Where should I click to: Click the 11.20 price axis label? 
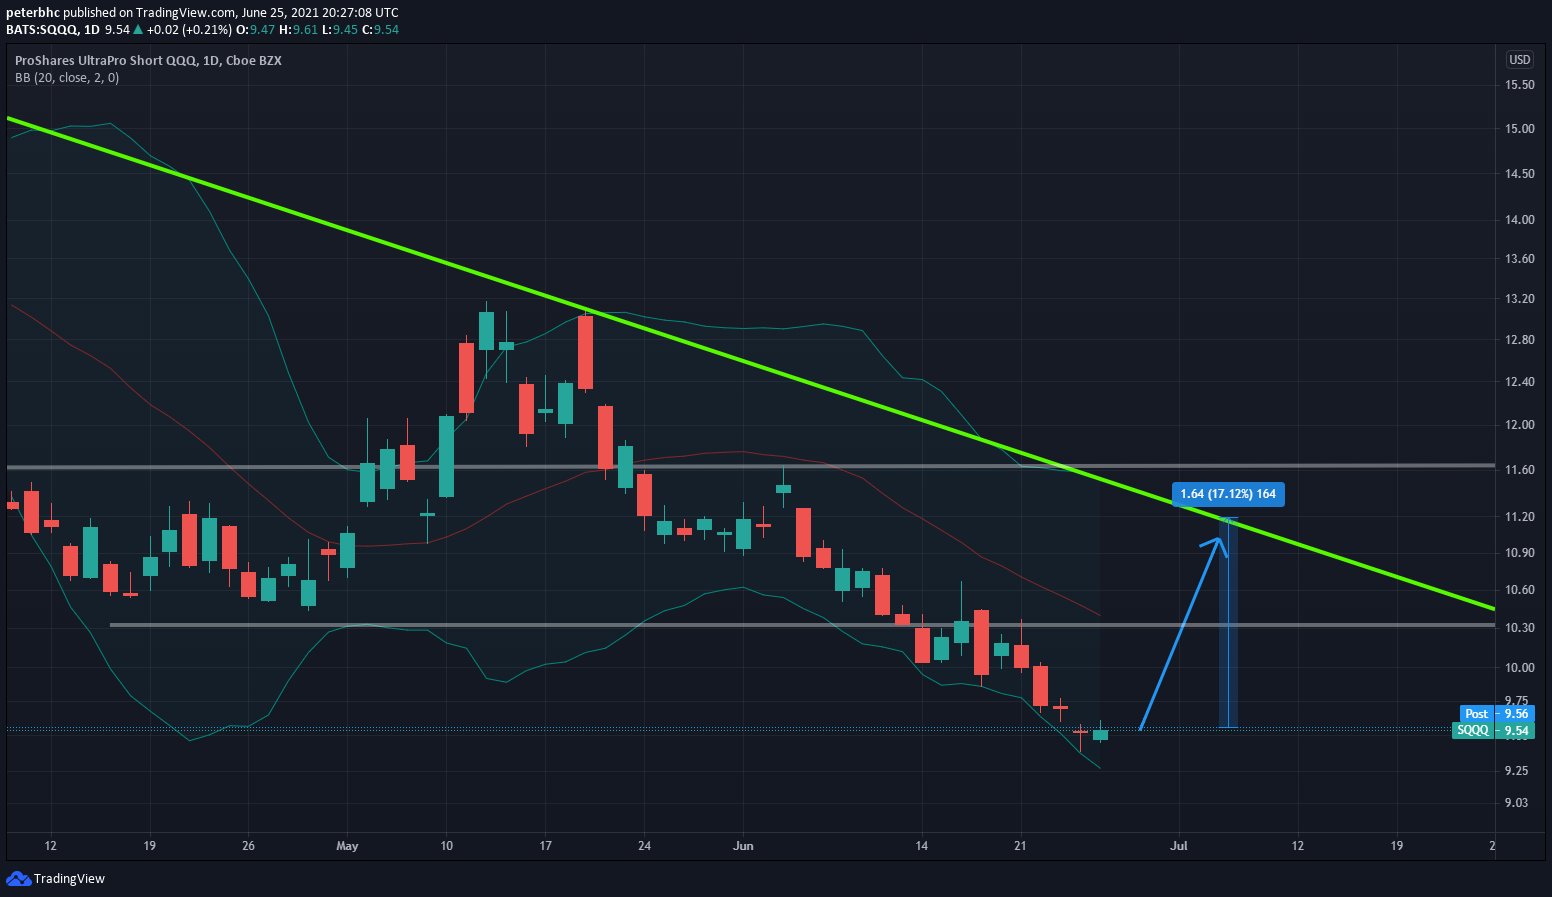(x=1519, y=517)
